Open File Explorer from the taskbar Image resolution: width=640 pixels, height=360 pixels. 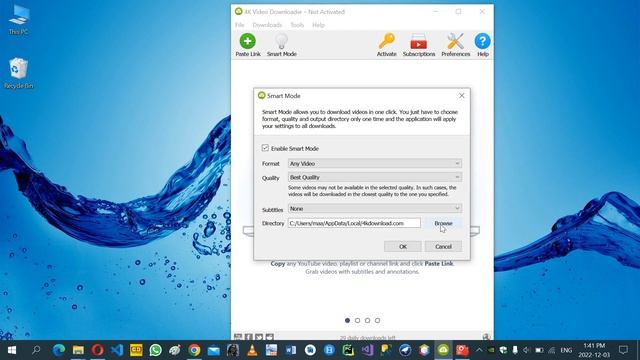pos(78,350)
